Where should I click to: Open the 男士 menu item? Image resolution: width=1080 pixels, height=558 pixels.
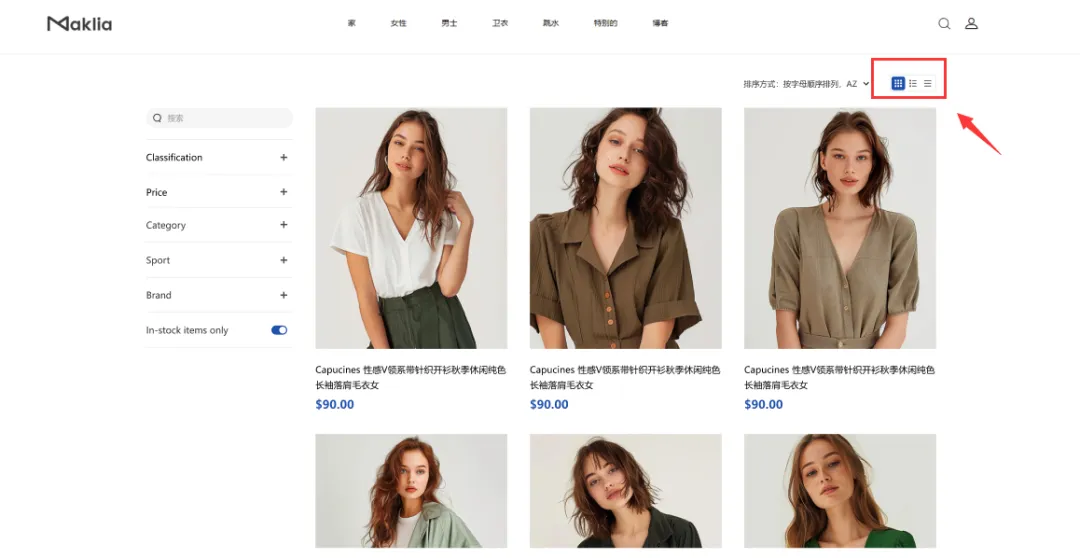click(x=449, y=23)
